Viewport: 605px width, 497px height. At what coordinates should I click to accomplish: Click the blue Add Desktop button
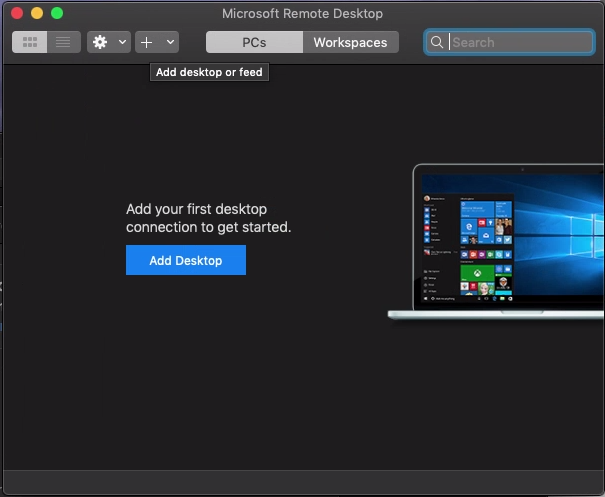pos(186,260)
